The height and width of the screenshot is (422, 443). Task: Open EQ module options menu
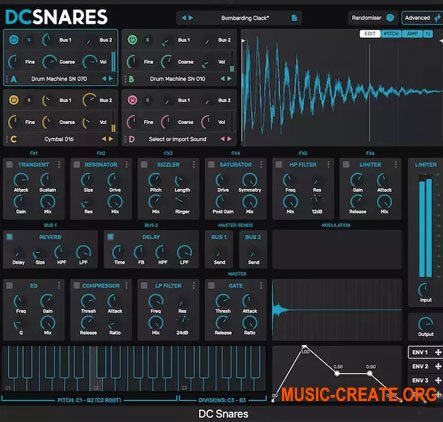point(59,285)
